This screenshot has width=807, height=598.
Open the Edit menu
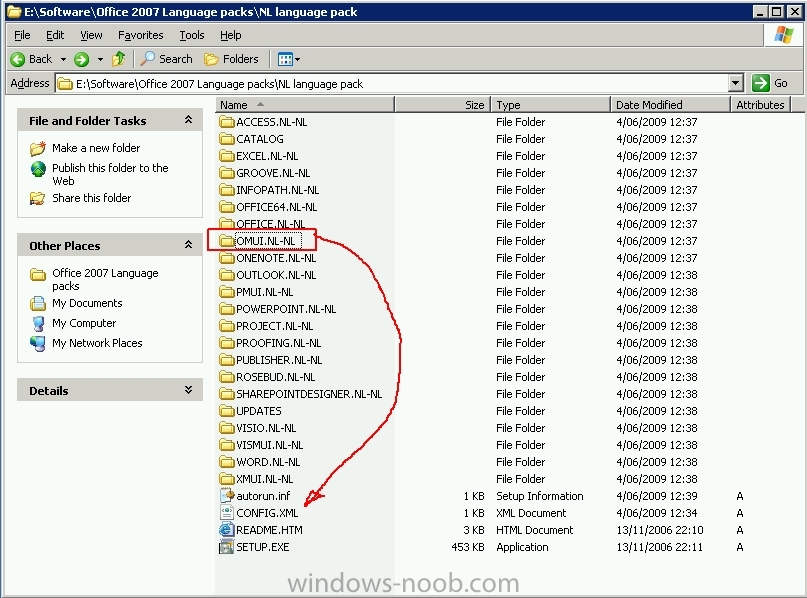[55, 35]
